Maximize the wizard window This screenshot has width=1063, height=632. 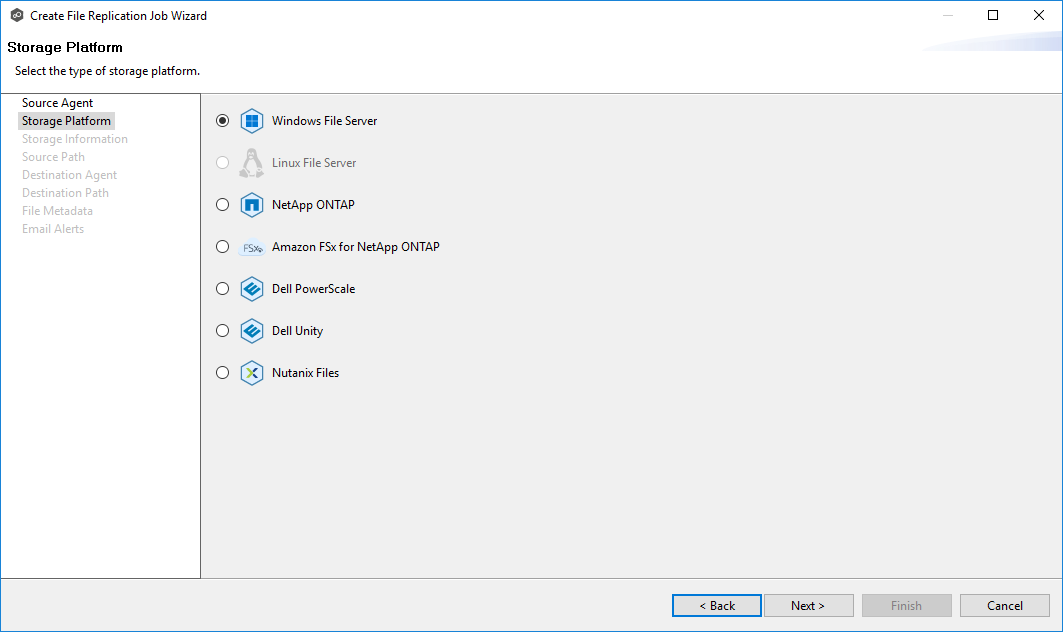pyautogui.click(x=993, y=15)
